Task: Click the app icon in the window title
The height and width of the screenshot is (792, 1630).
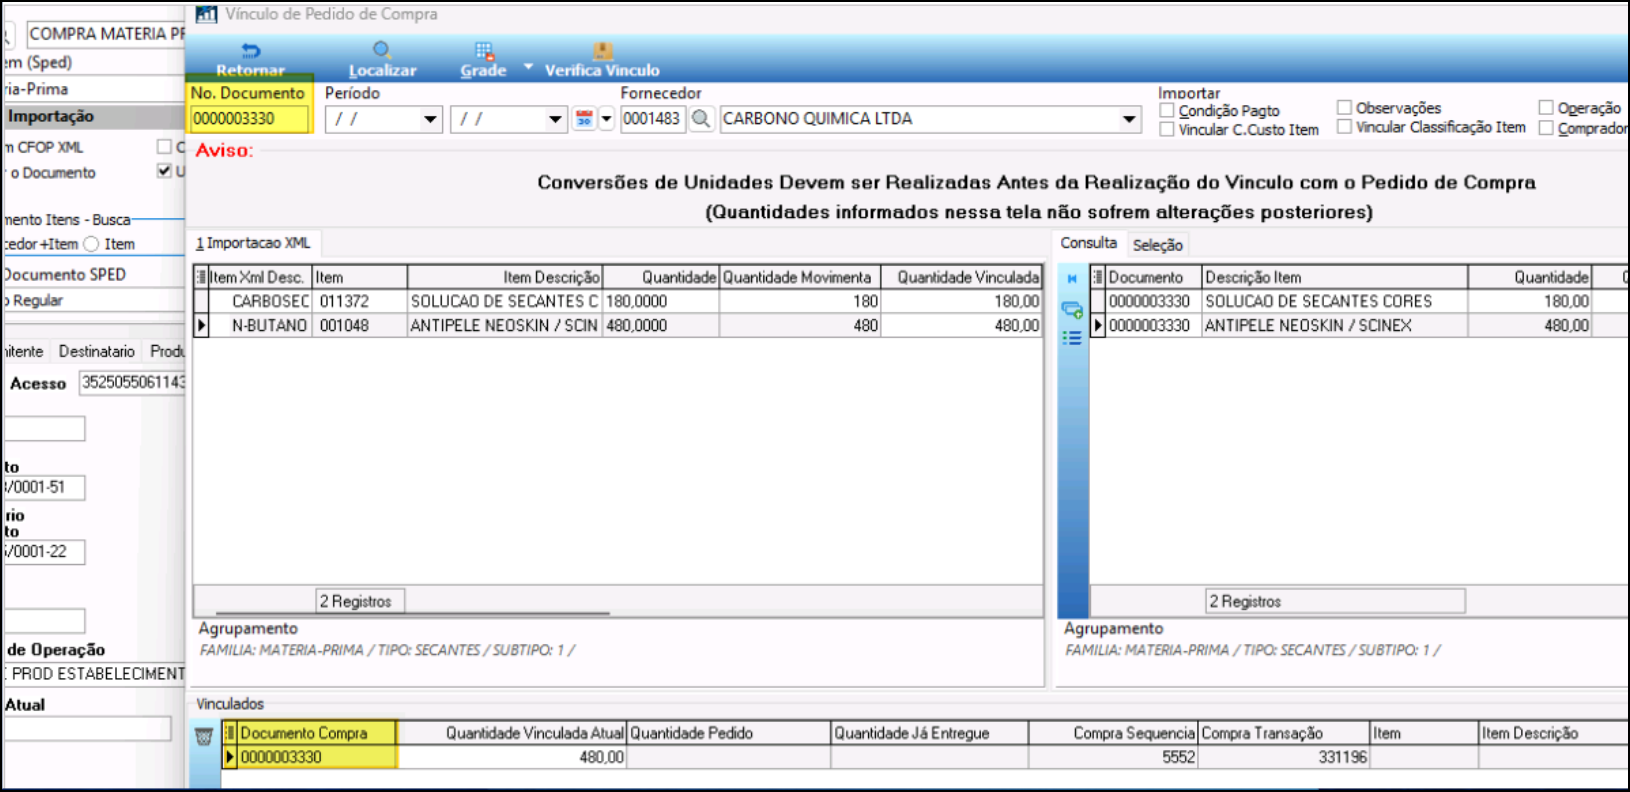Action: pyautogui.click(x=206, y=14)
